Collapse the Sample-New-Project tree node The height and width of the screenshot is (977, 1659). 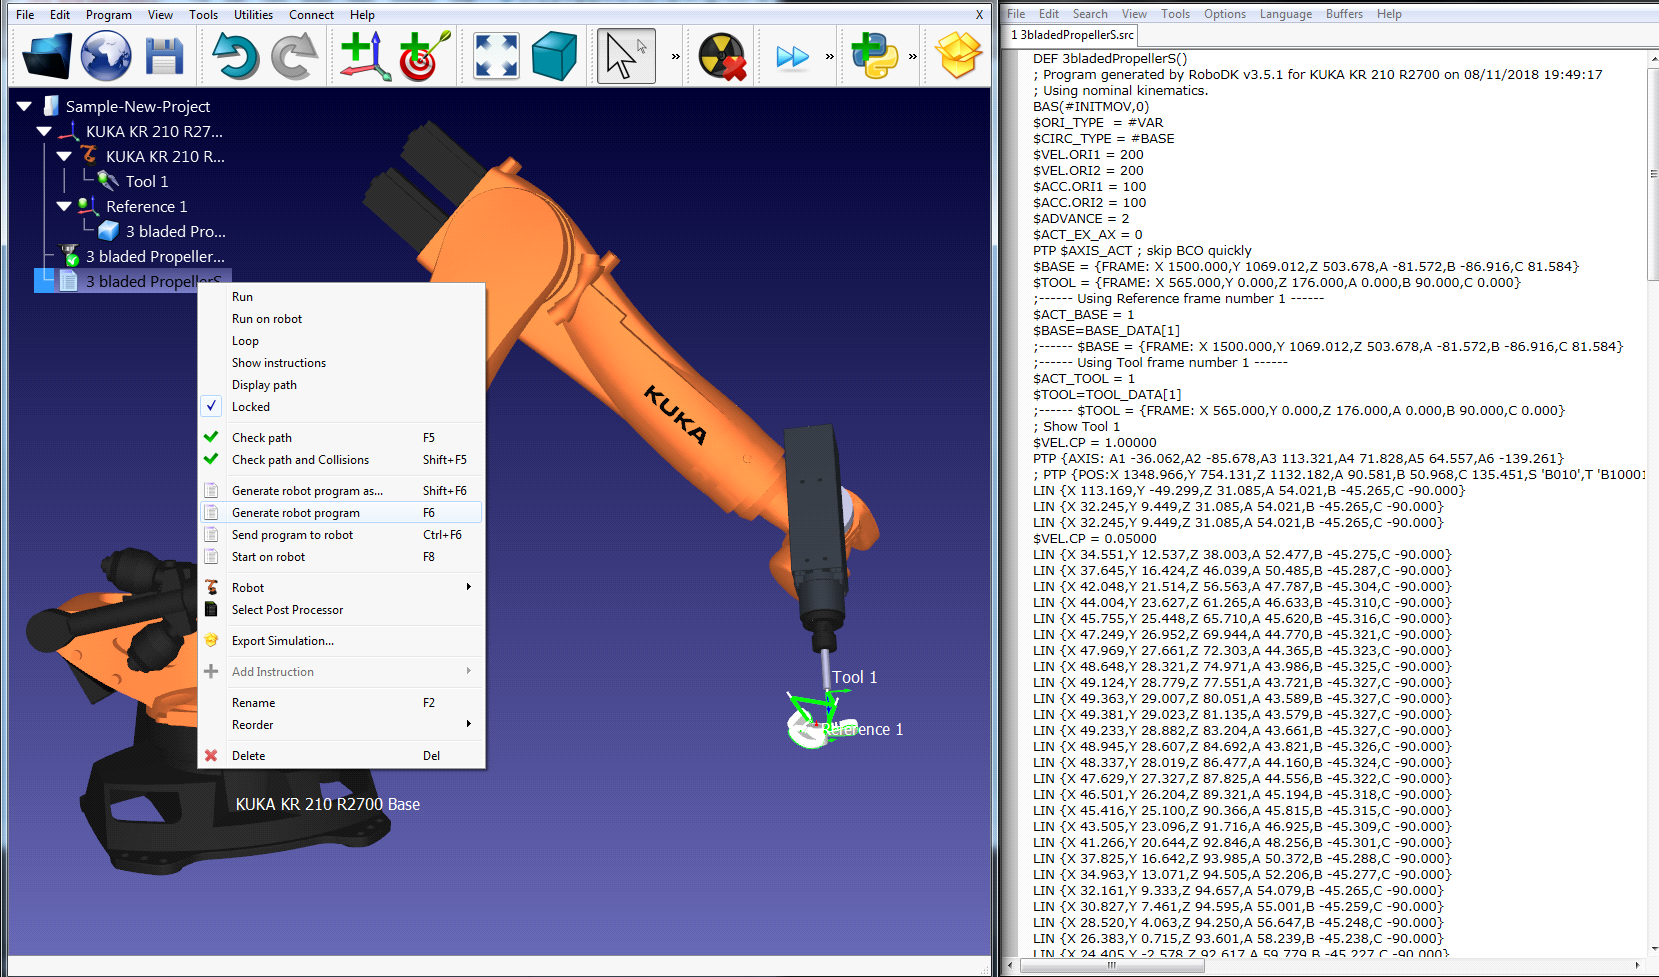(23, 105)
